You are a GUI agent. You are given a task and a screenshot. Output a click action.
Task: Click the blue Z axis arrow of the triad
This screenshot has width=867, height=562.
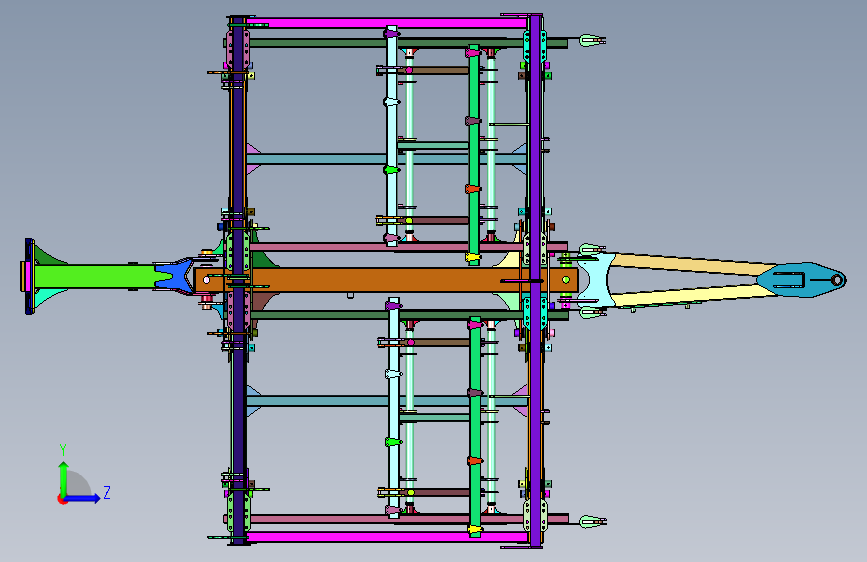click(82, 498)
